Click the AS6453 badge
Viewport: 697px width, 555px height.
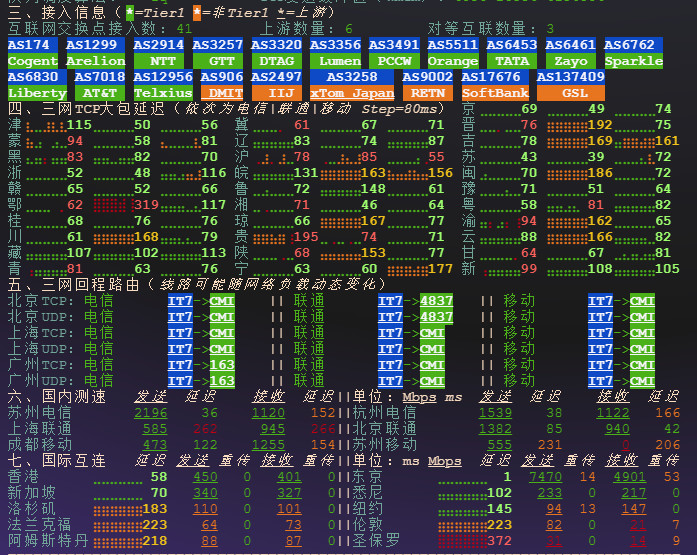click(512, 45)
